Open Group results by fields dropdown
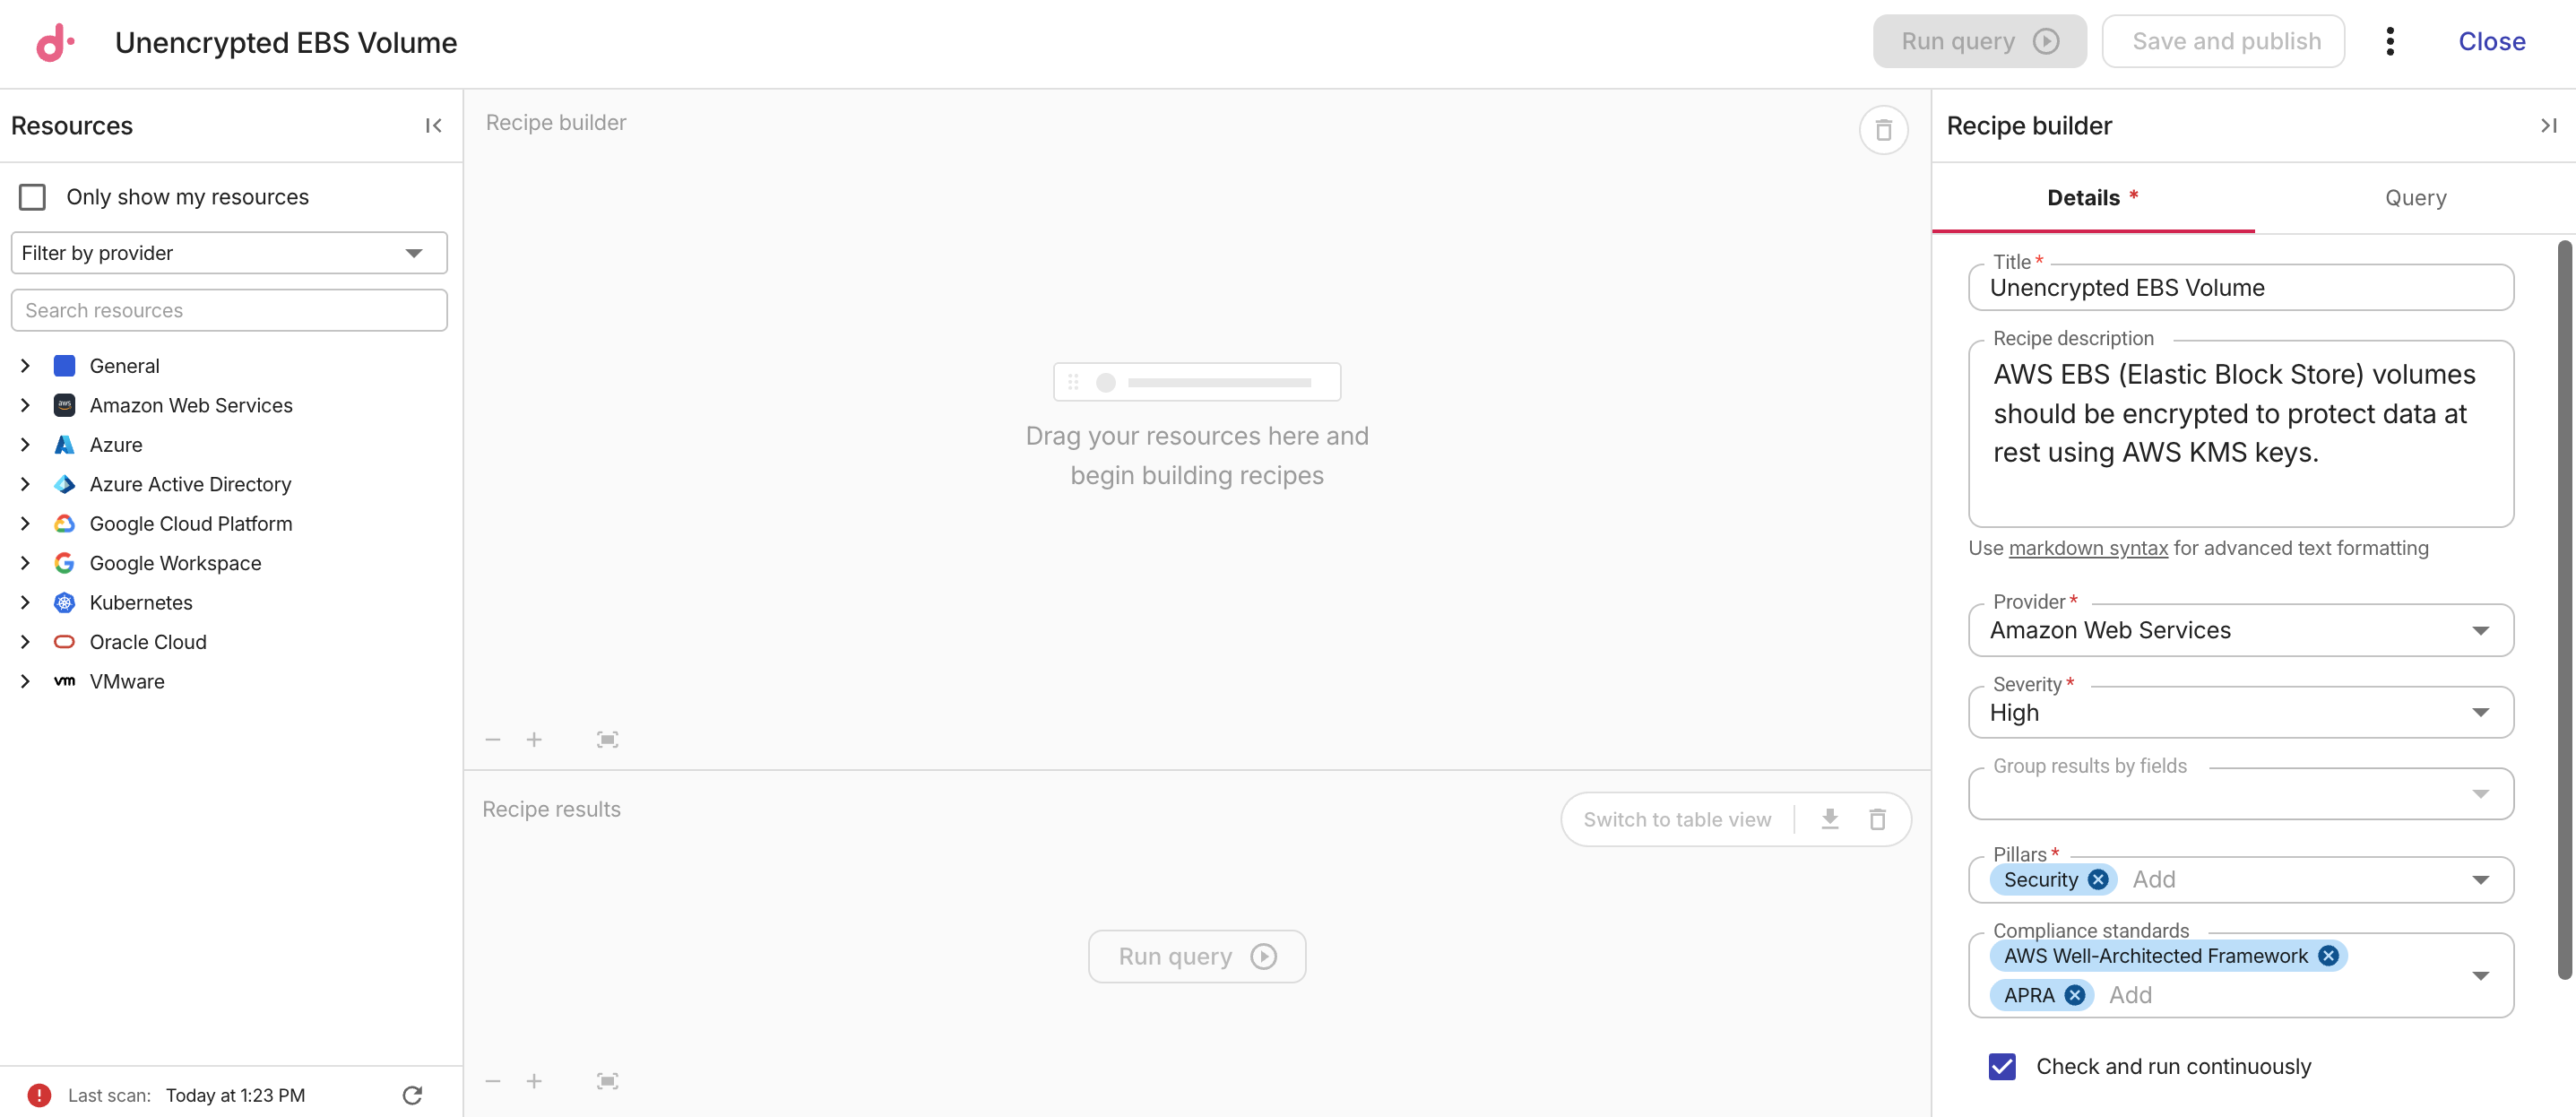Viewport: 2576px width, 1117px height. pyautogui.click(x=2240, y=794)
